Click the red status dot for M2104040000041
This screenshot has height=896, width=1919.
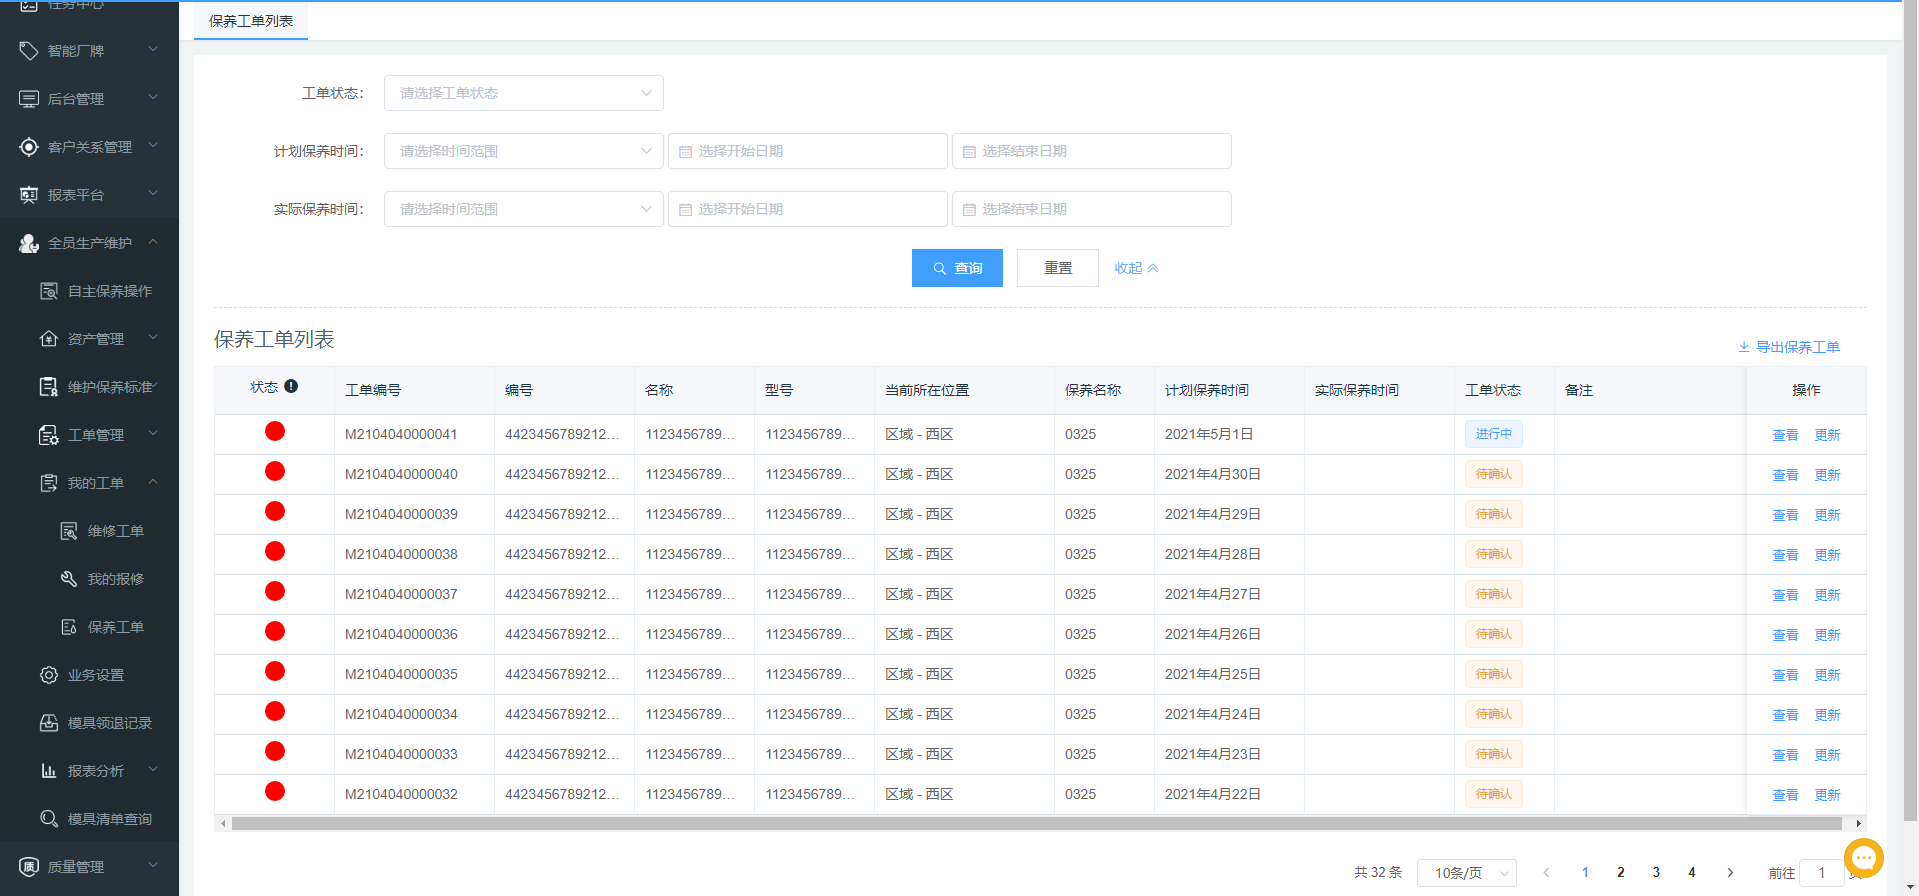(275, 431)
